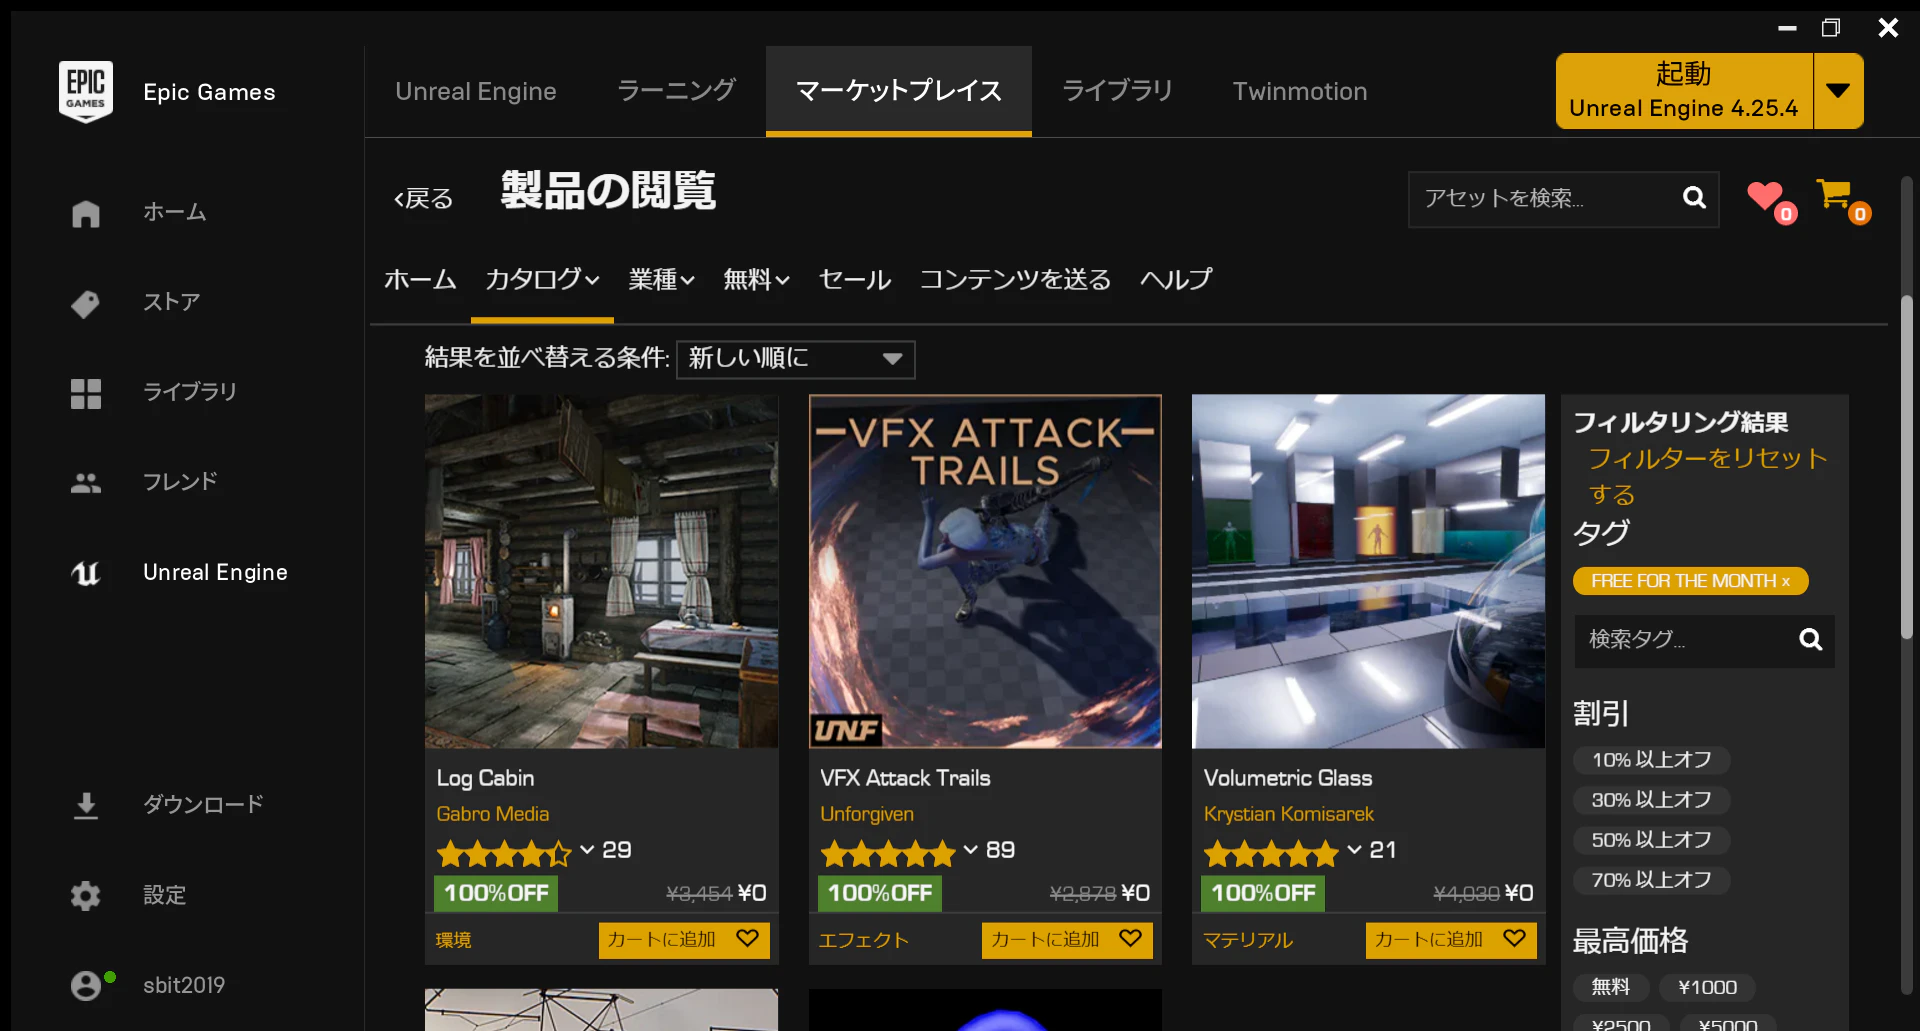
Task: Add VFX Attack Trails to wishlist heart
Action: (x=1131, y=938)
